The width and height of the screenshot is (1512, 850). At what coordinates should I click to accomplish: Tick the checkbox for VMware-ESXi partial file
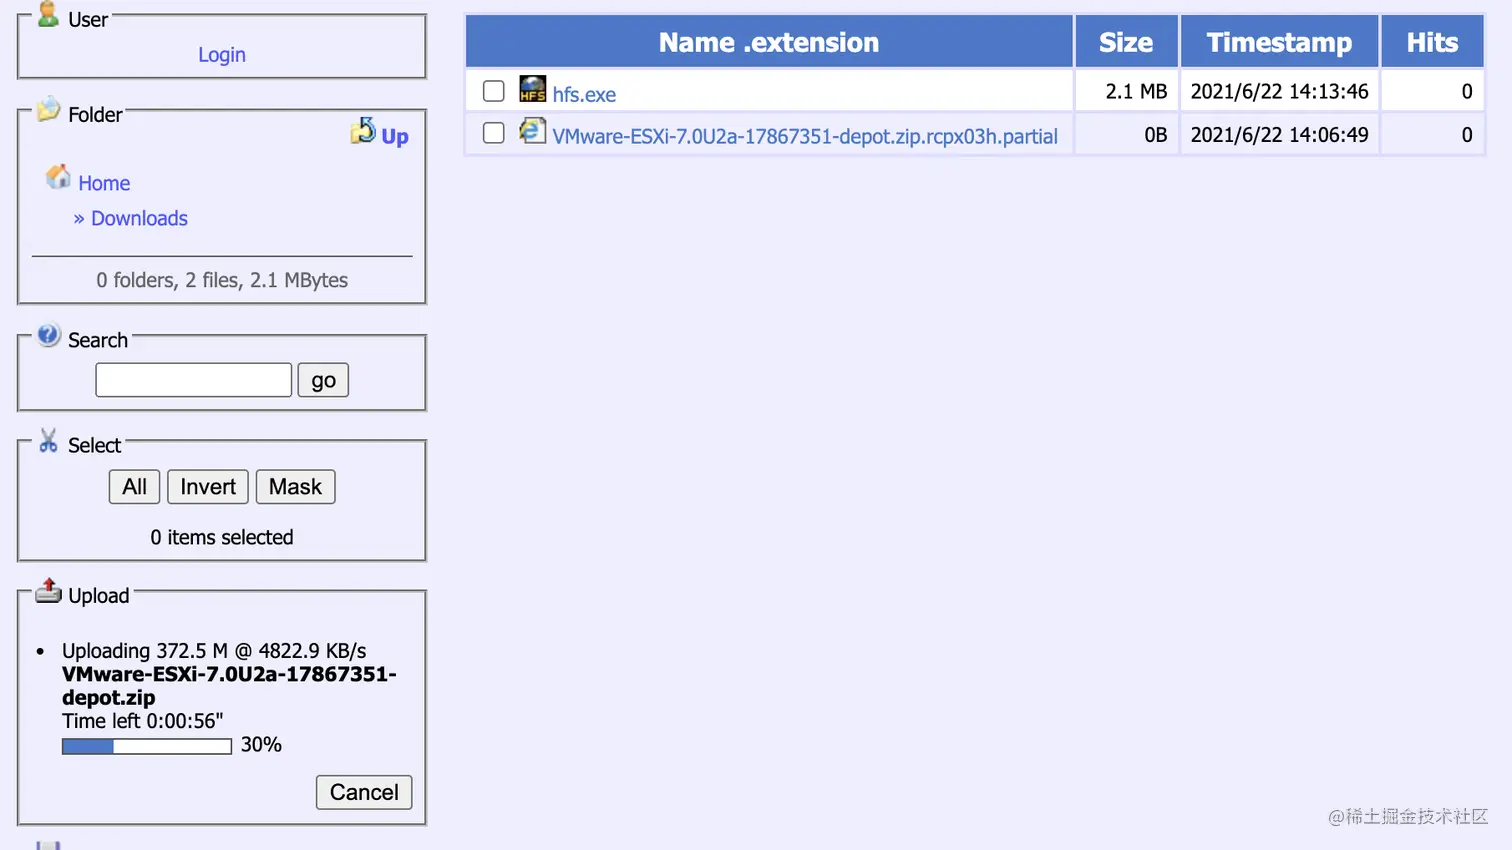click(x=494, y=133)
